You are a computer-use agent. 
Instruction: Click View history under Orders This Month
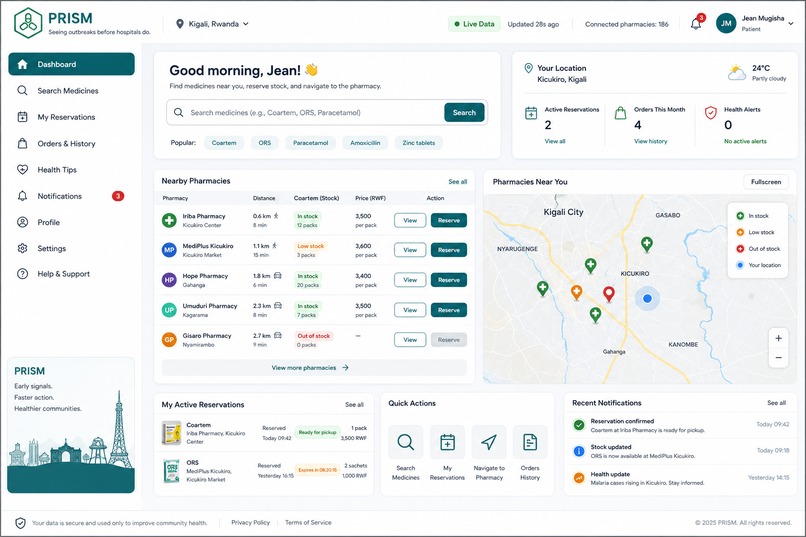[650, 141]
